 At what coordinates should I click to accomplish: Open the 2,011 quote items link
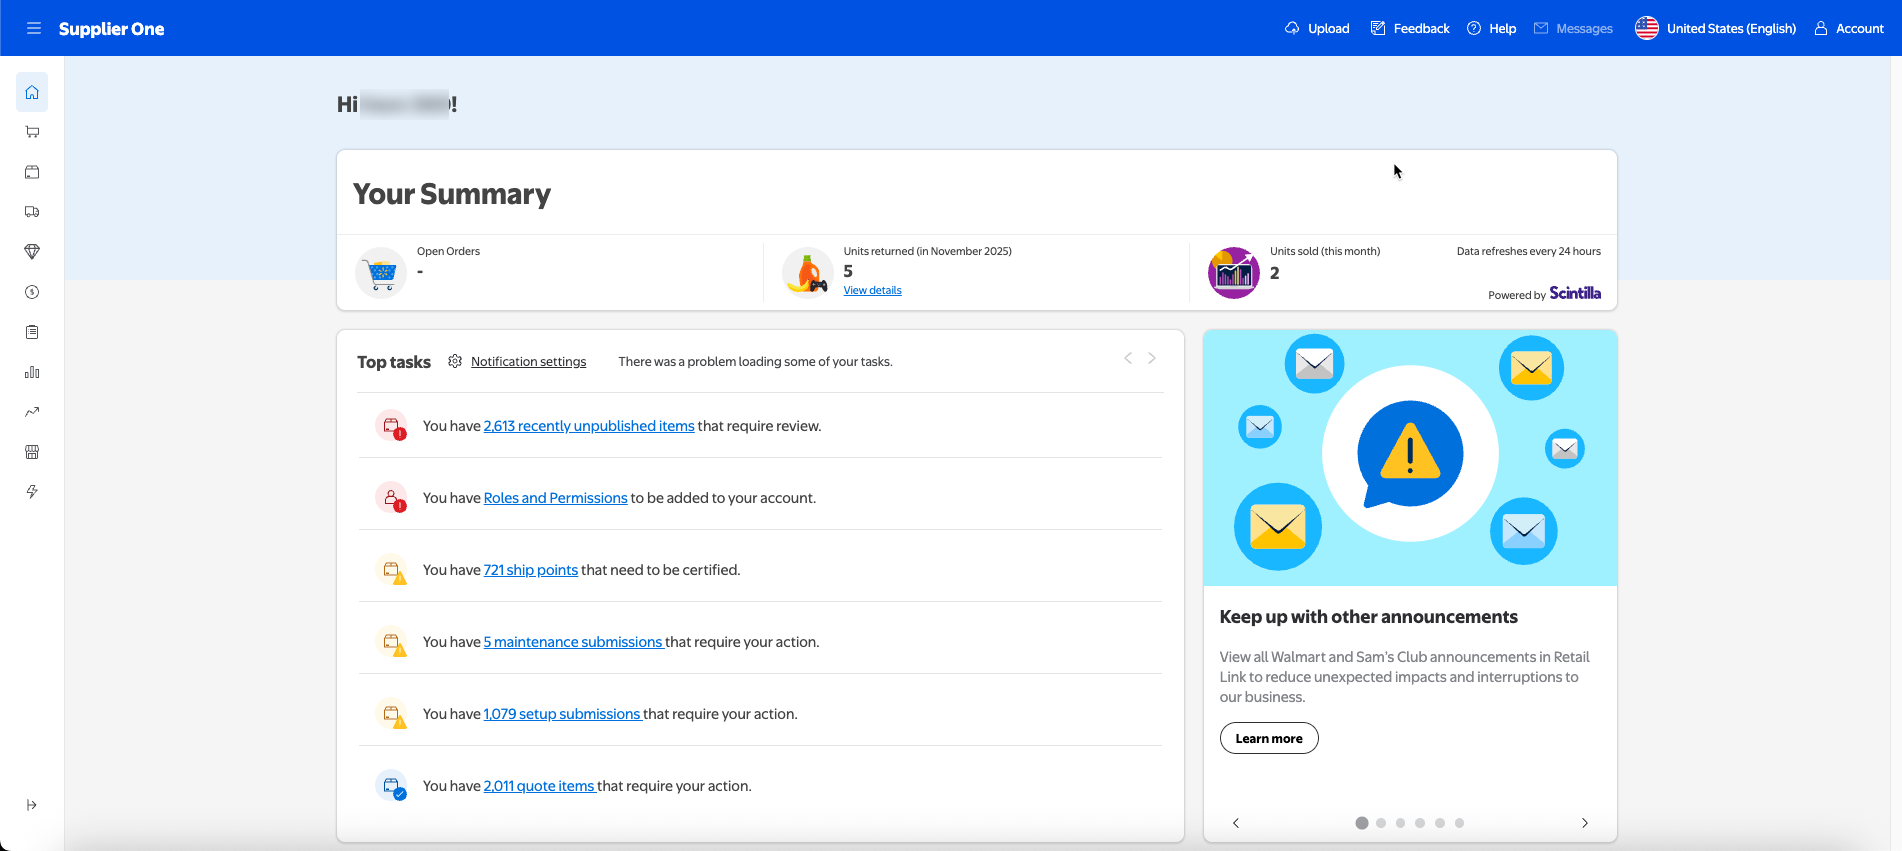click(x=539, y=786)
